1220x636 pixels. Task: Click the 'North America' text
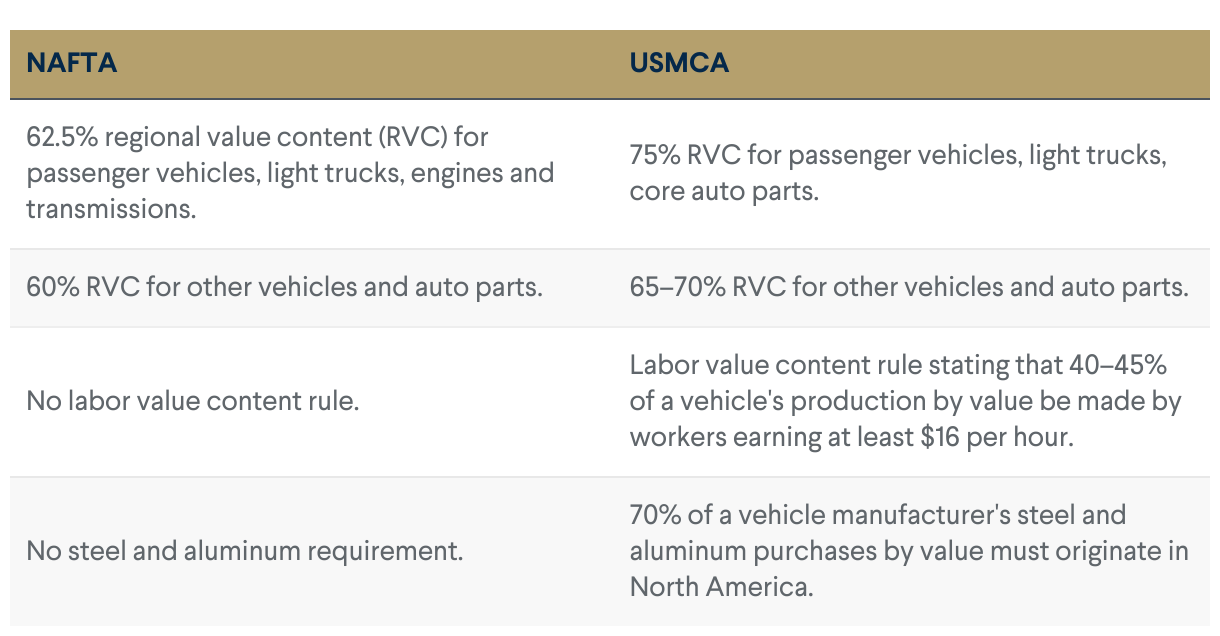(x=718, y=587)
